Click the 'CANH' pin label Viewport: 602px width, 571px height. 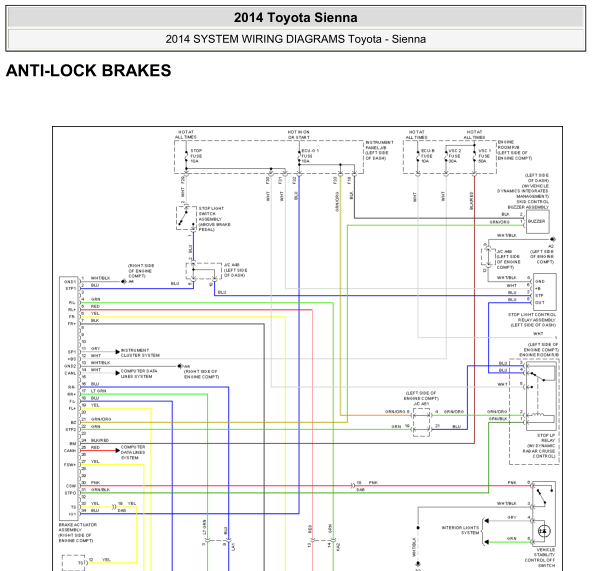click(70, 451)
